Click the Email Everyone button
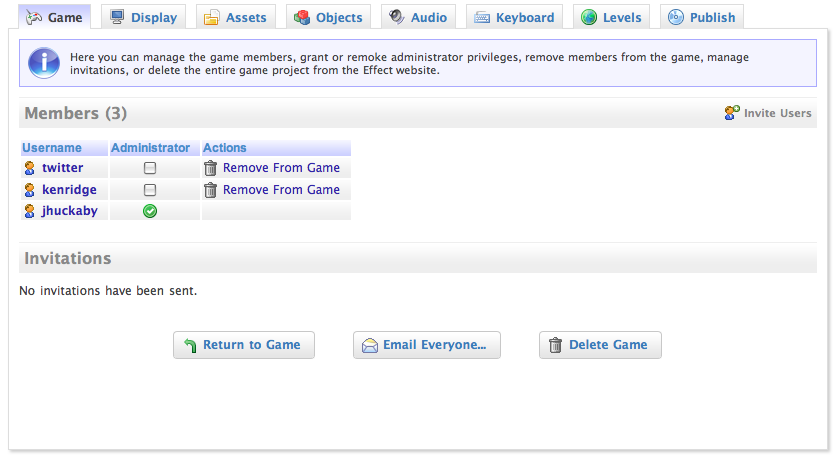This screenshot has height=458, width=837. [426, 345]
